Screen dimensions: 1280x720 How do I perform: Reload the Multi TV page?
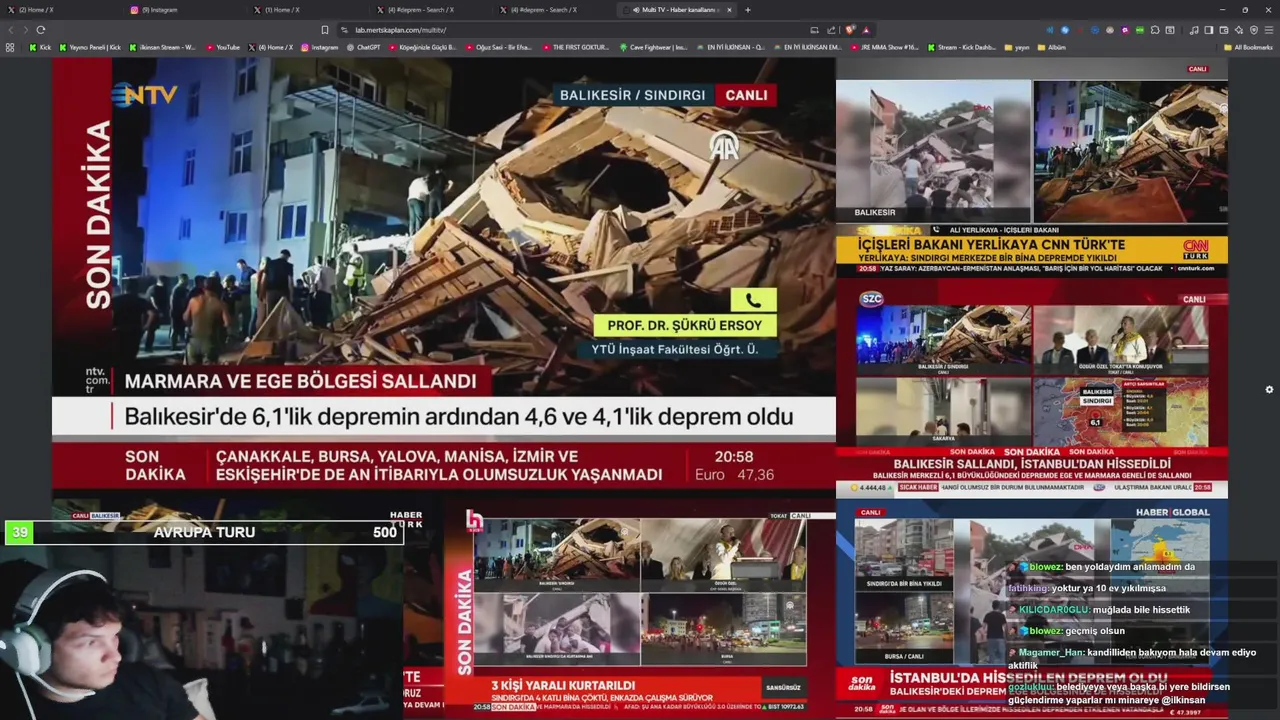pos(41,30)
